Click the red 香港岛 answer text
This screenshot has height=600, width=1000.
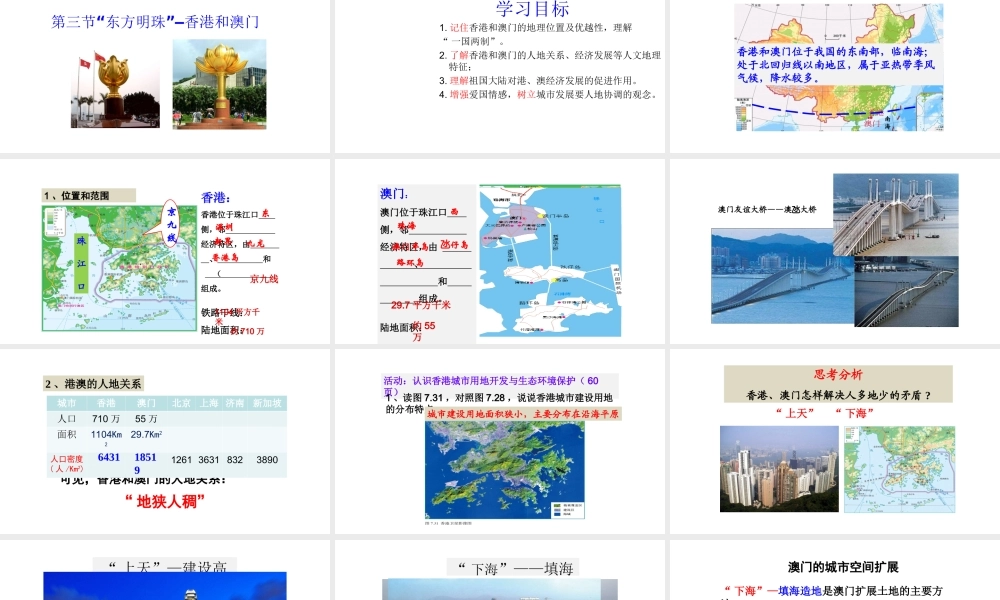coord(224,258)
